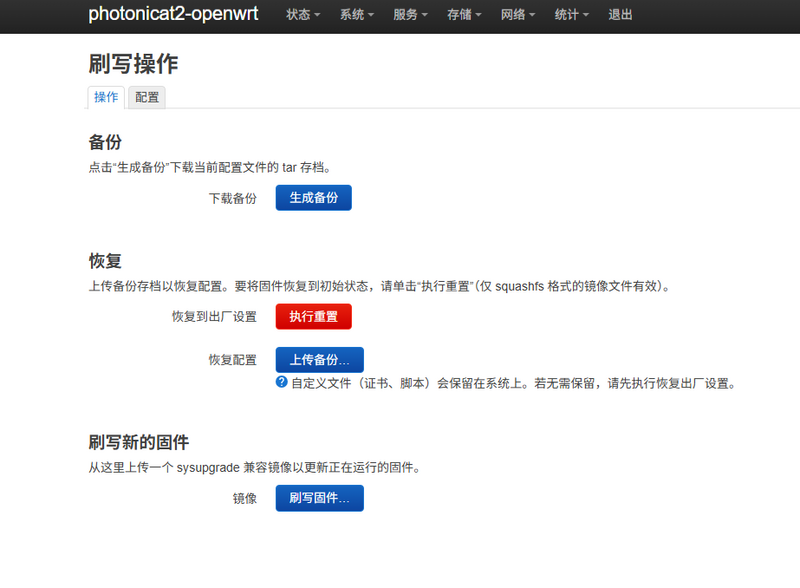Click the 恢复到出厂设置 label
This screenshot has width=800, height=588.
tap(214, 316)
